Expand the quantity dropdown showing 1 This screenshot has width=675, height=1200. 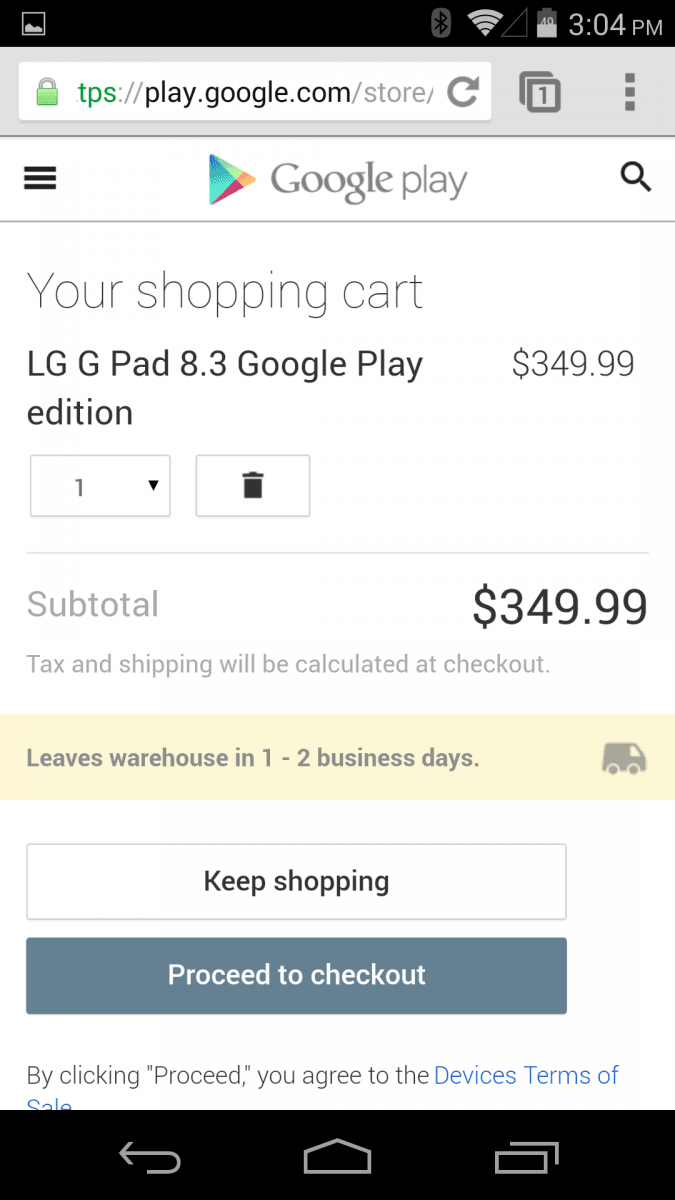100,486
